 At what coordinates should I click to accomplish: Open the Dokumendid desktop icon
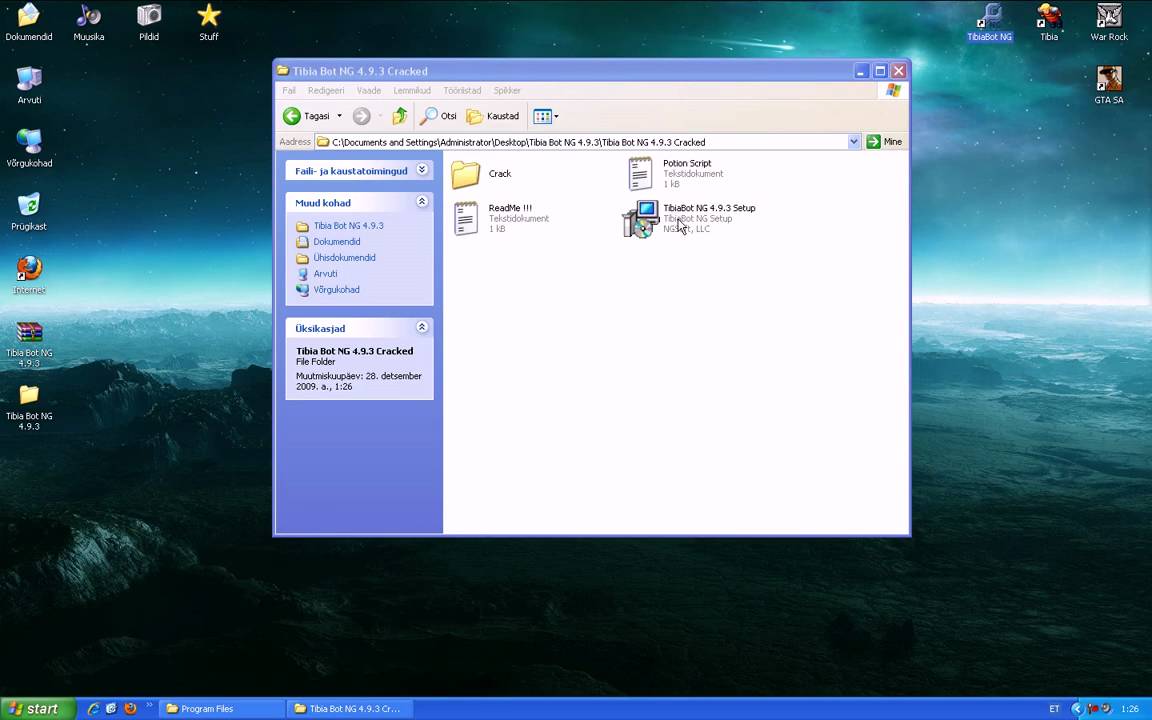(x=29, y=22)
